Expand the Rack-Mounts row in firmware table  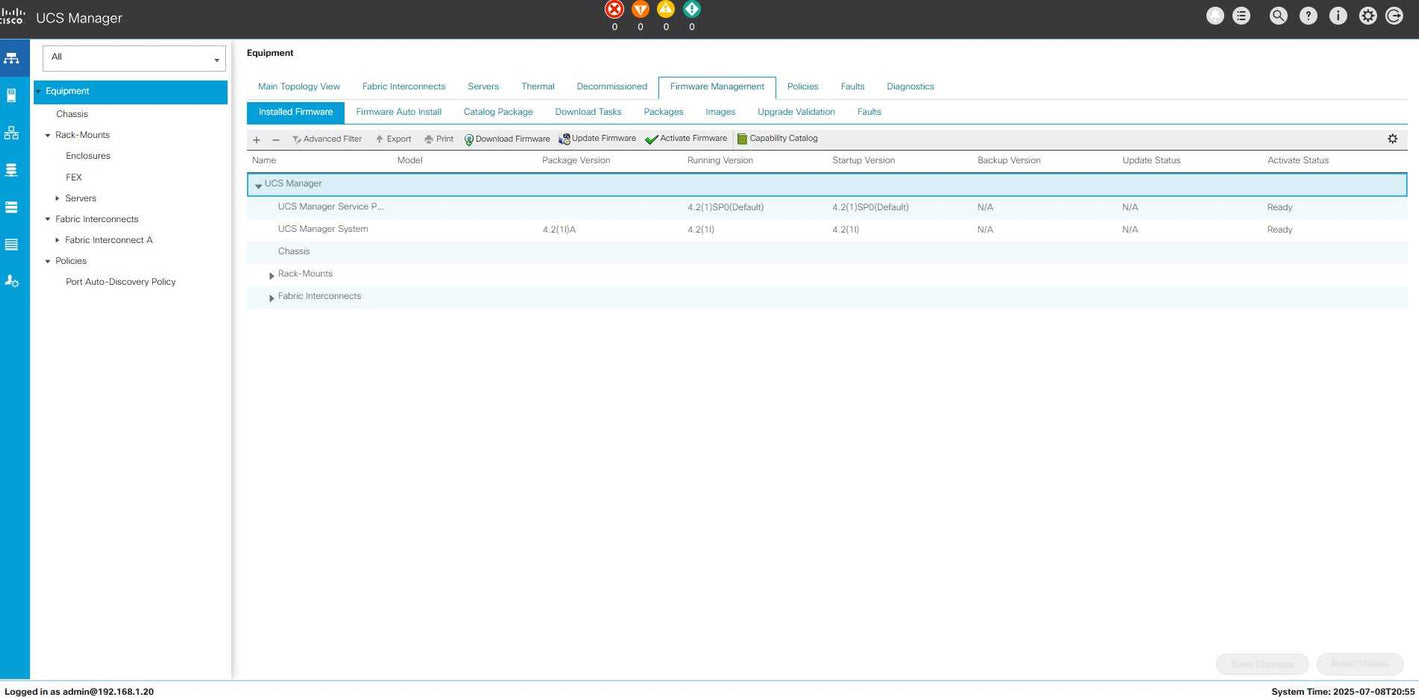click(271, 275)
